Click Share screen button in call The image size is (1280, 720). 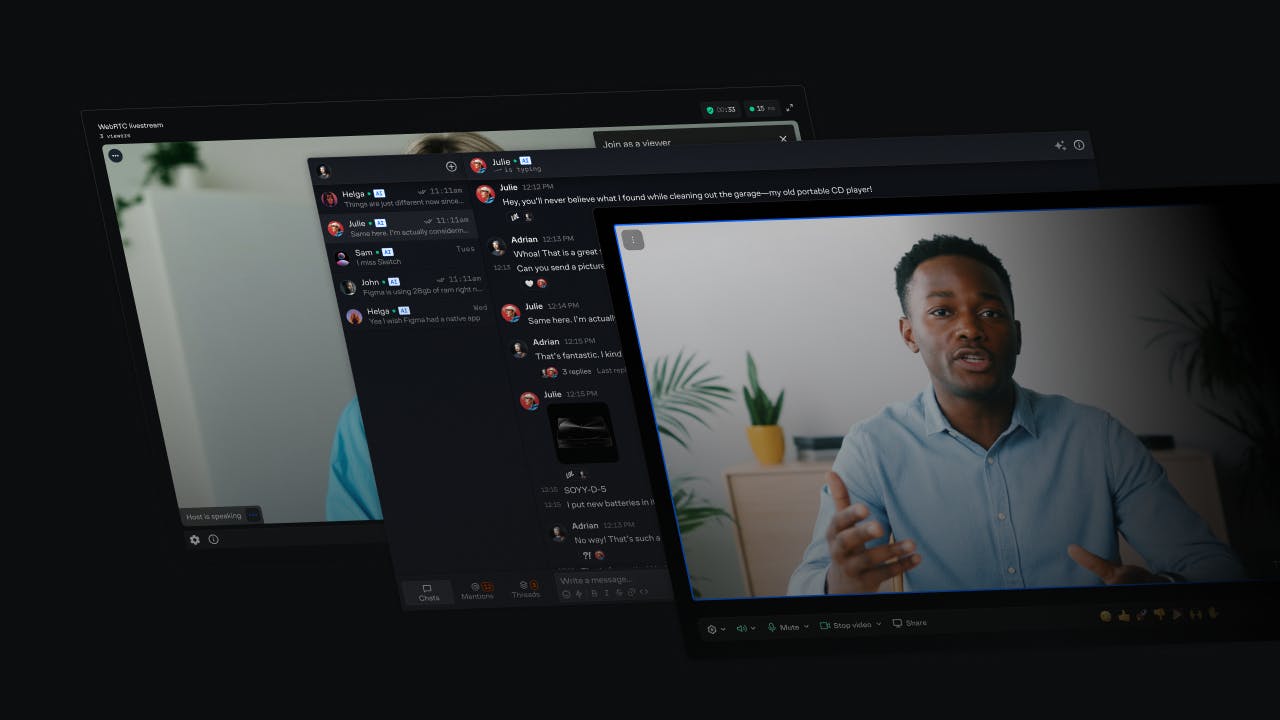(910, 623)
